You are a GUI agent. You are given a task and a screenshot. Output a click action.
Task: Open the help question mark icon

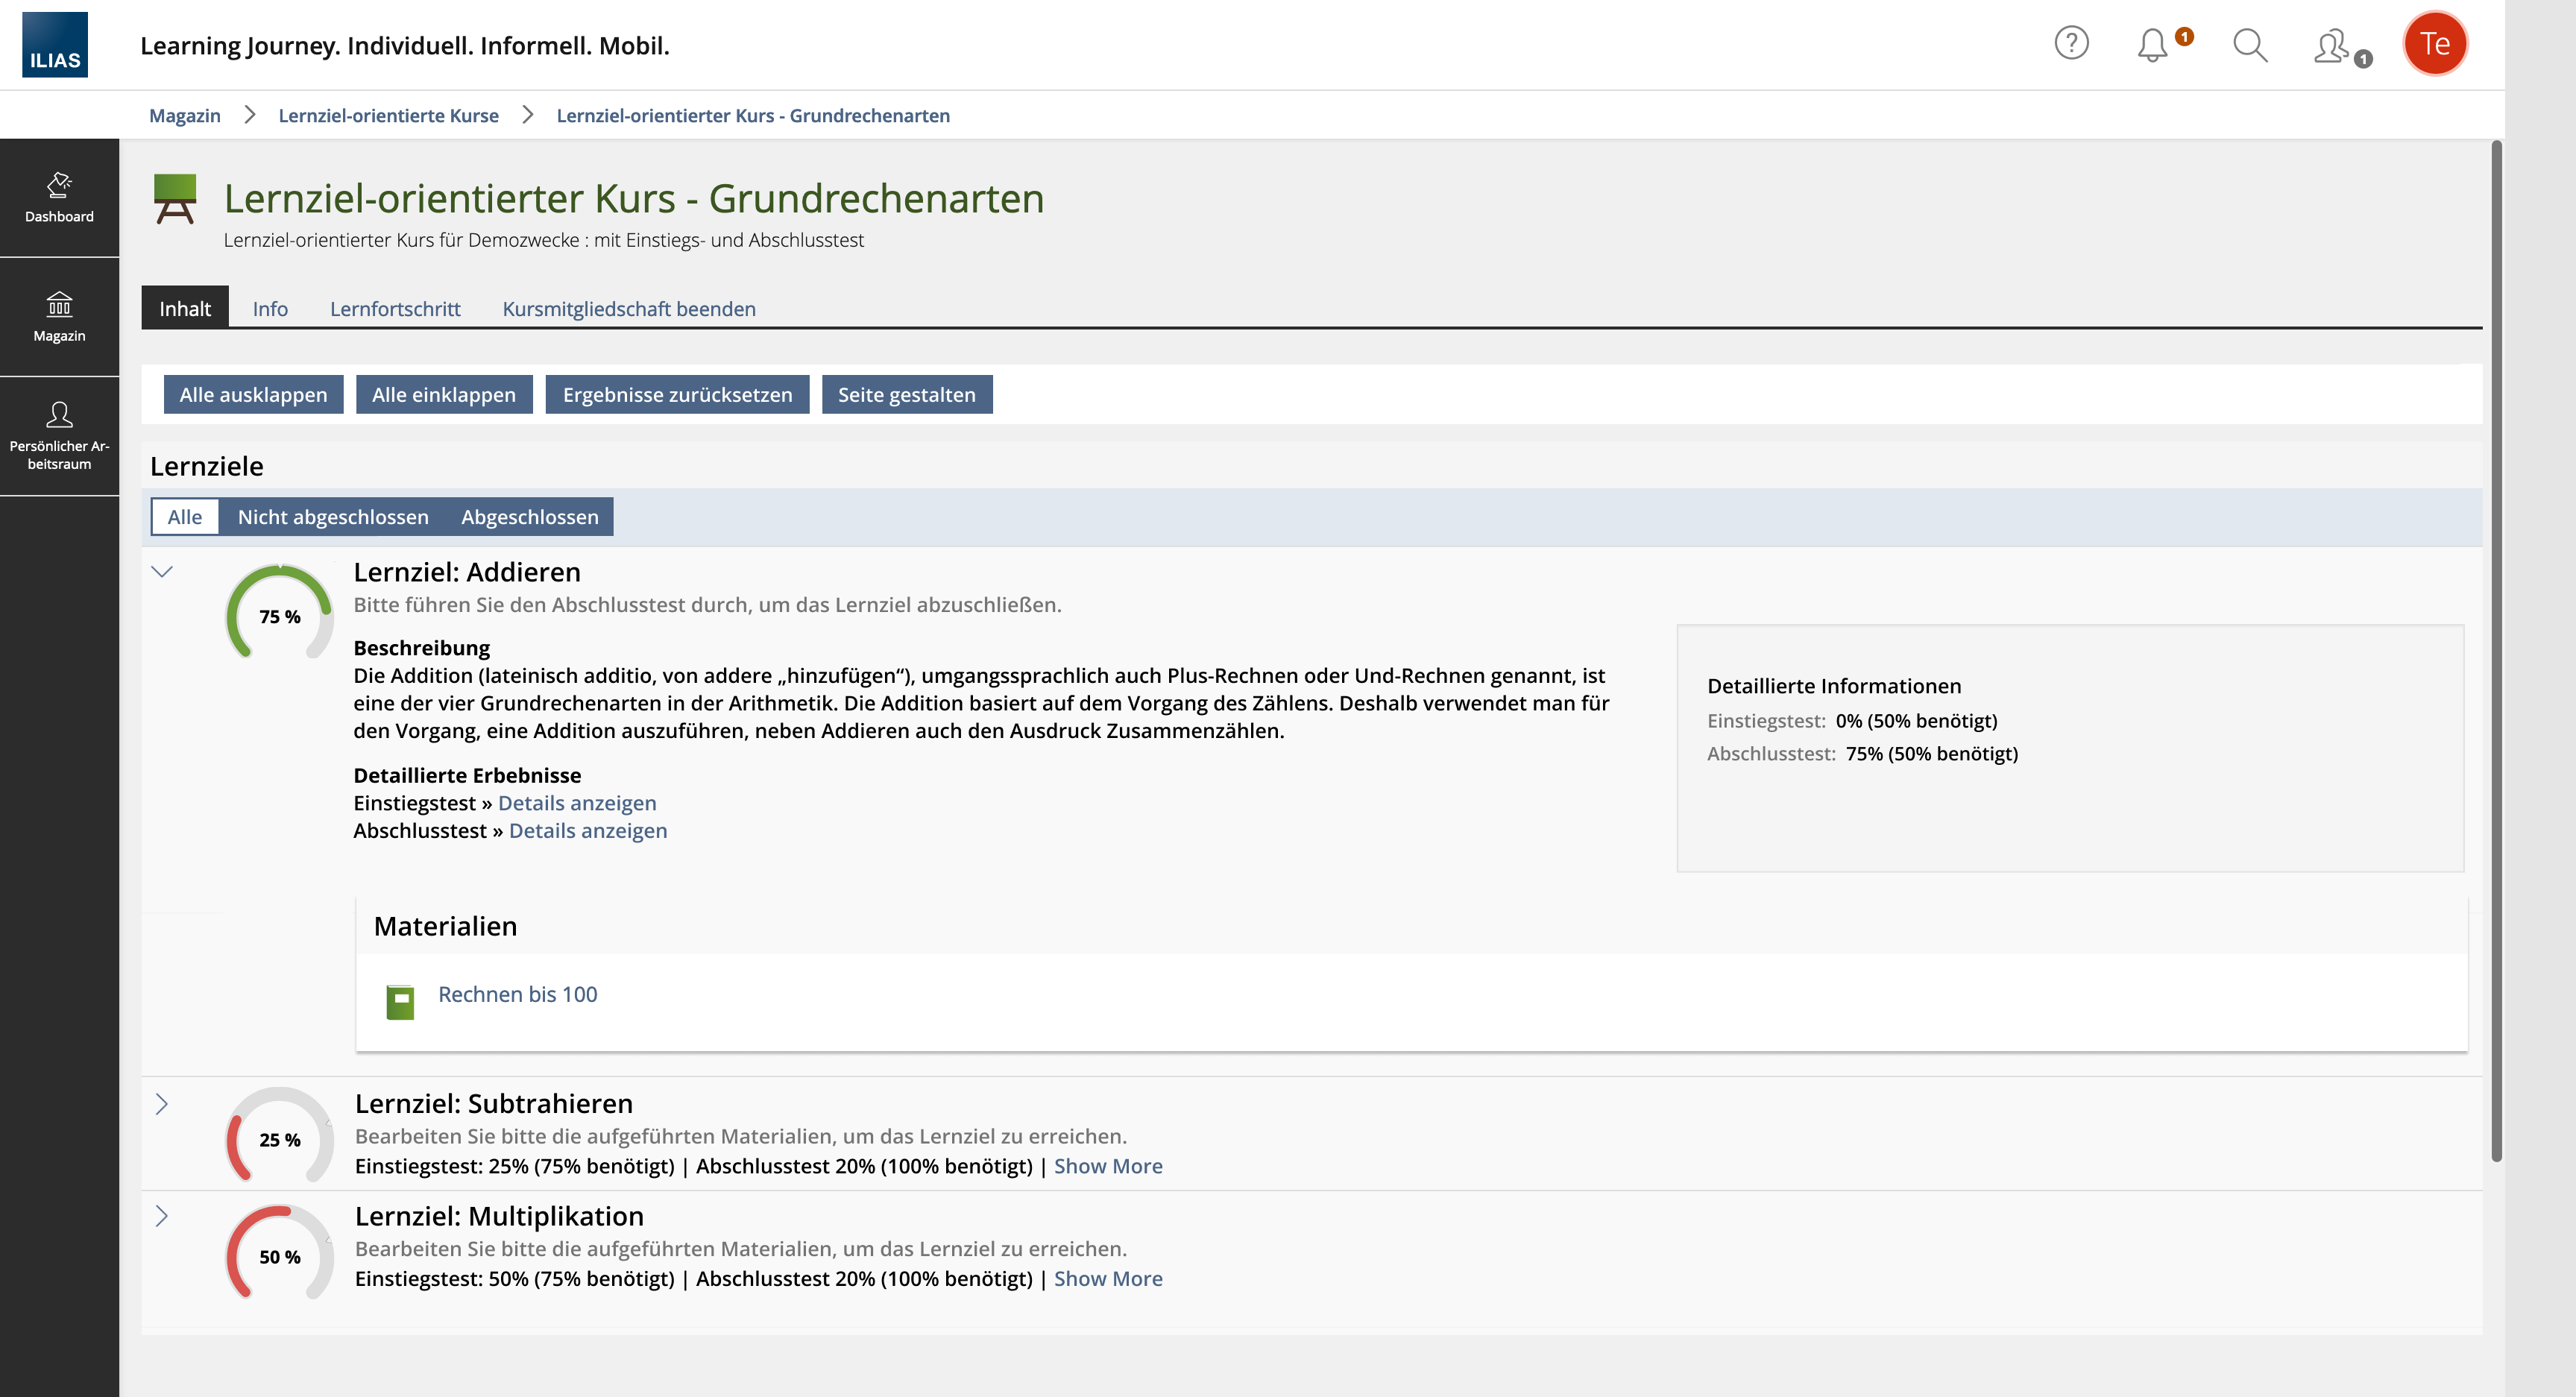(x=2071, y=44)
